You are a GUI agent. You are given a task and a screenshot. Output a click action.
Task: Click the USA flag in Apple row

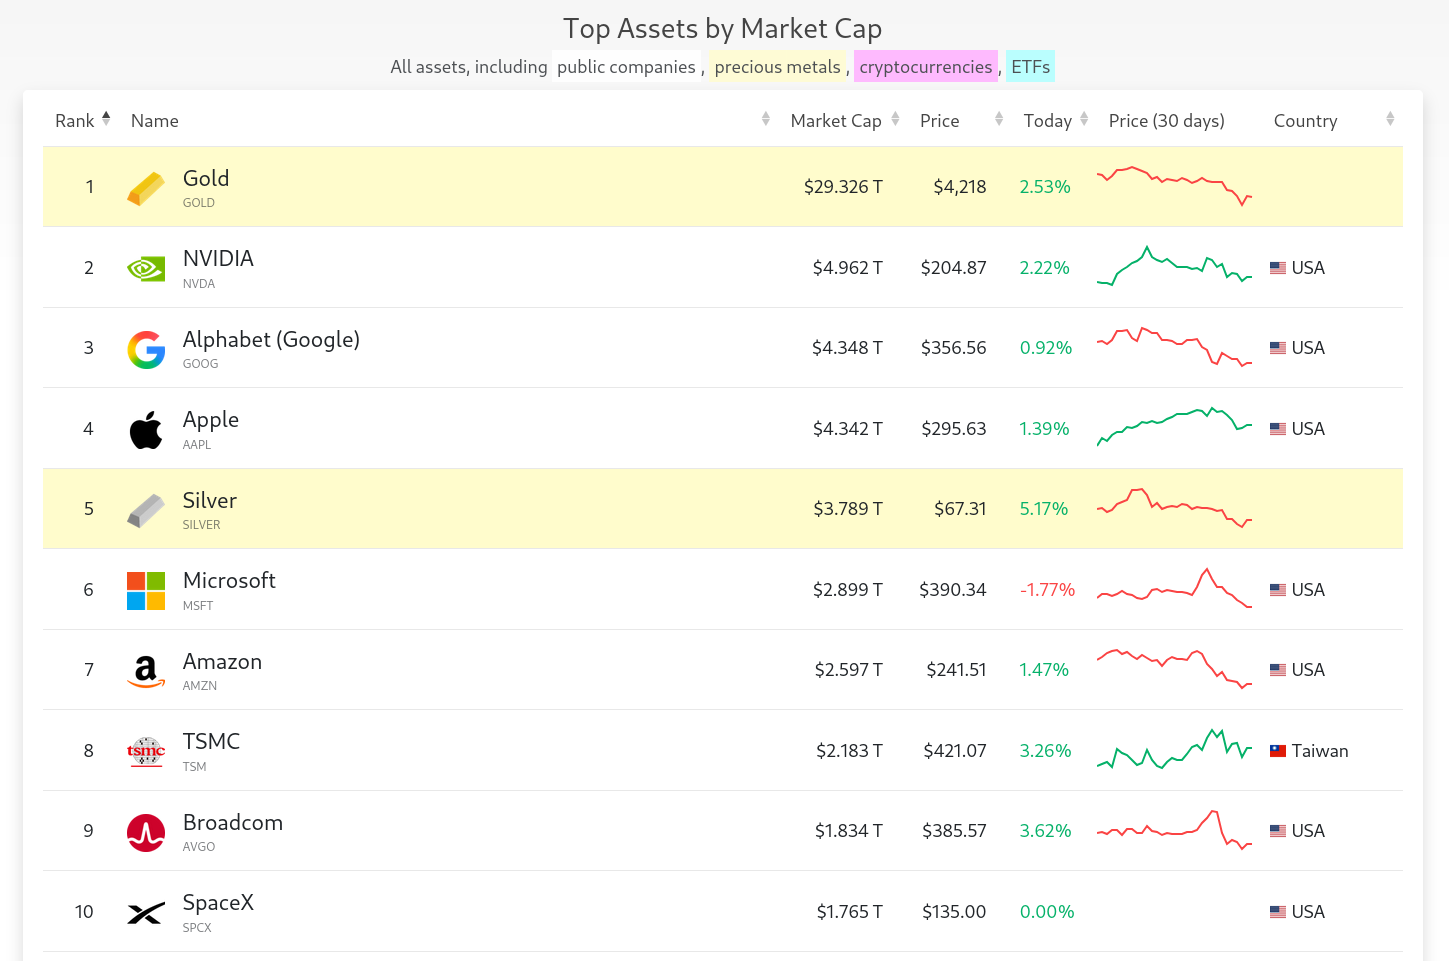coord(1278,429)
